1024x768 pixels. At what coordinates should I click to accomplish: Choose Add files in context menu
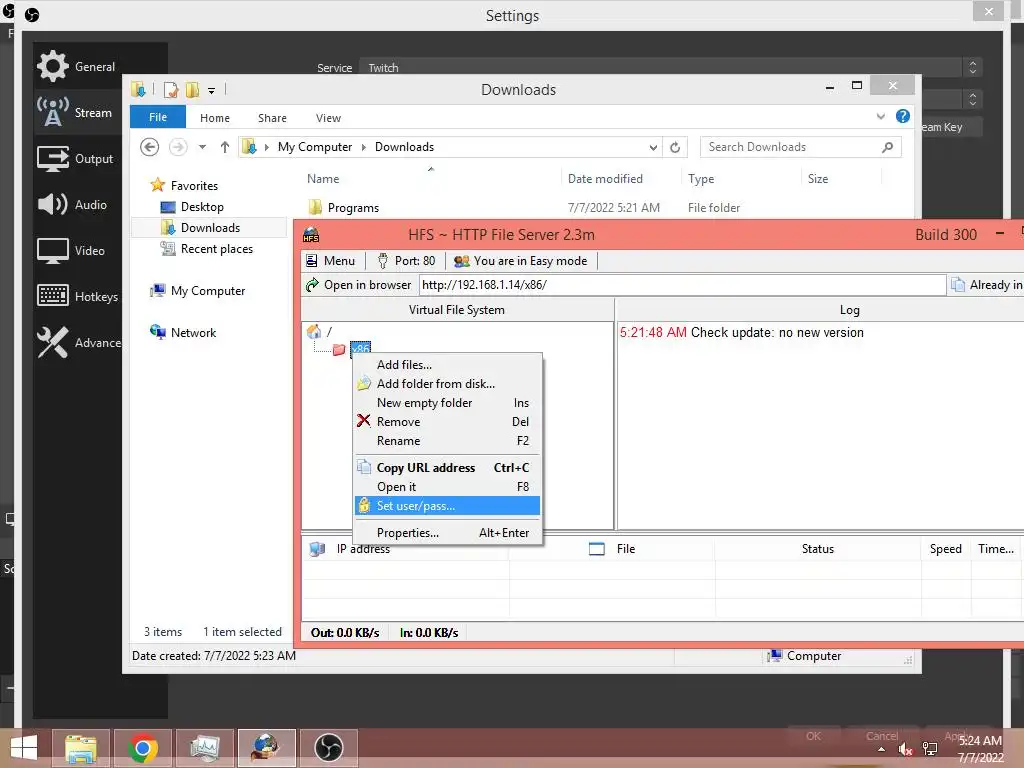[x=447, y=364]
